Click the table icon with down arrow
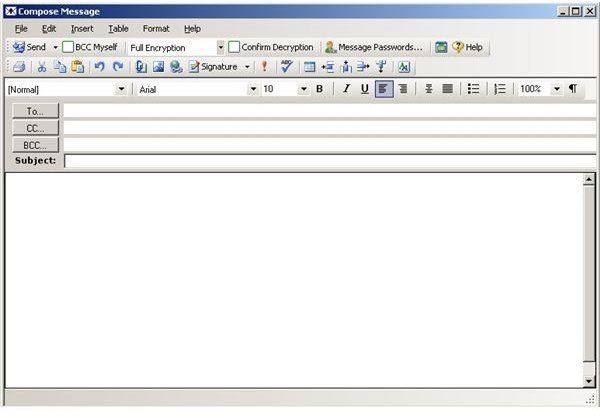Viewport: 600px width, 418px height. click(381, 67)
